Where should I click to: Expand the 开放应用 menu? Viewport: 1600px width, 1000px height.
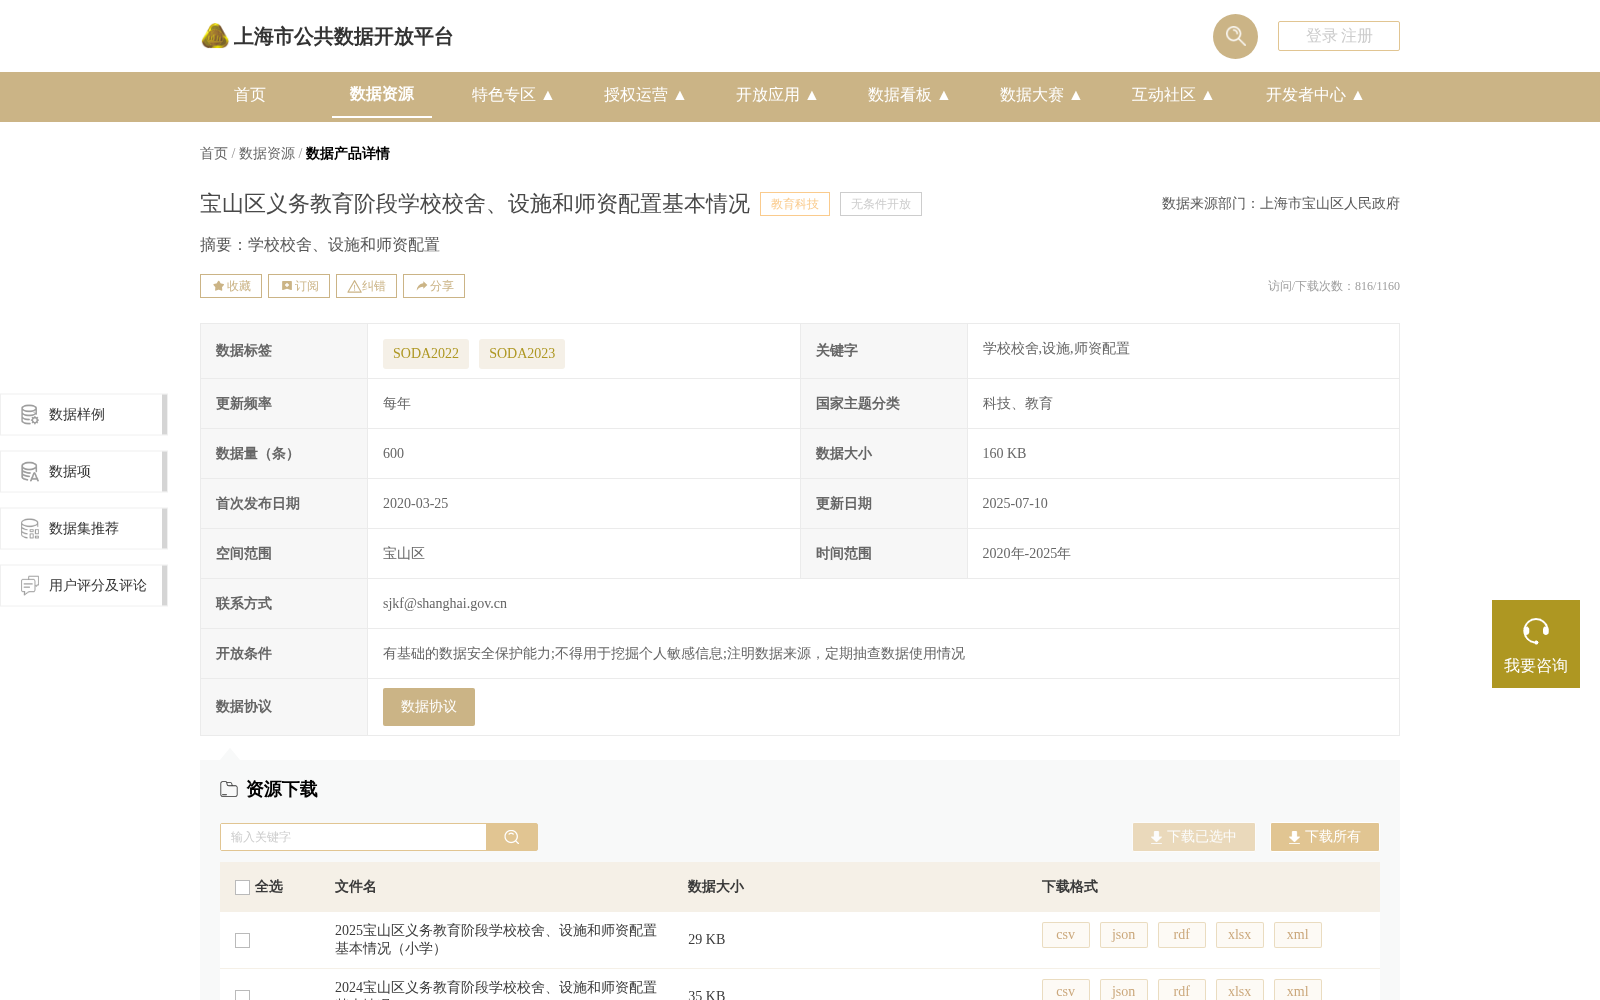(x=777, y=95)
